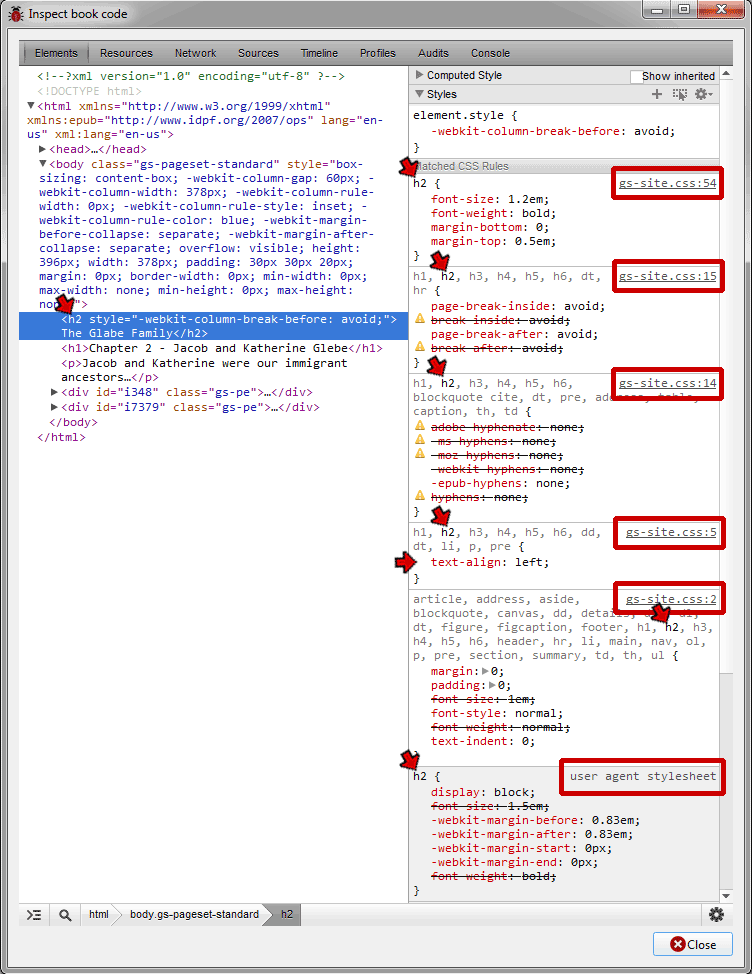The width and height of the screenshot is (752, 974).
Task: Select the h1 Chapter 2 element line
Action: [x=220, y=348]
